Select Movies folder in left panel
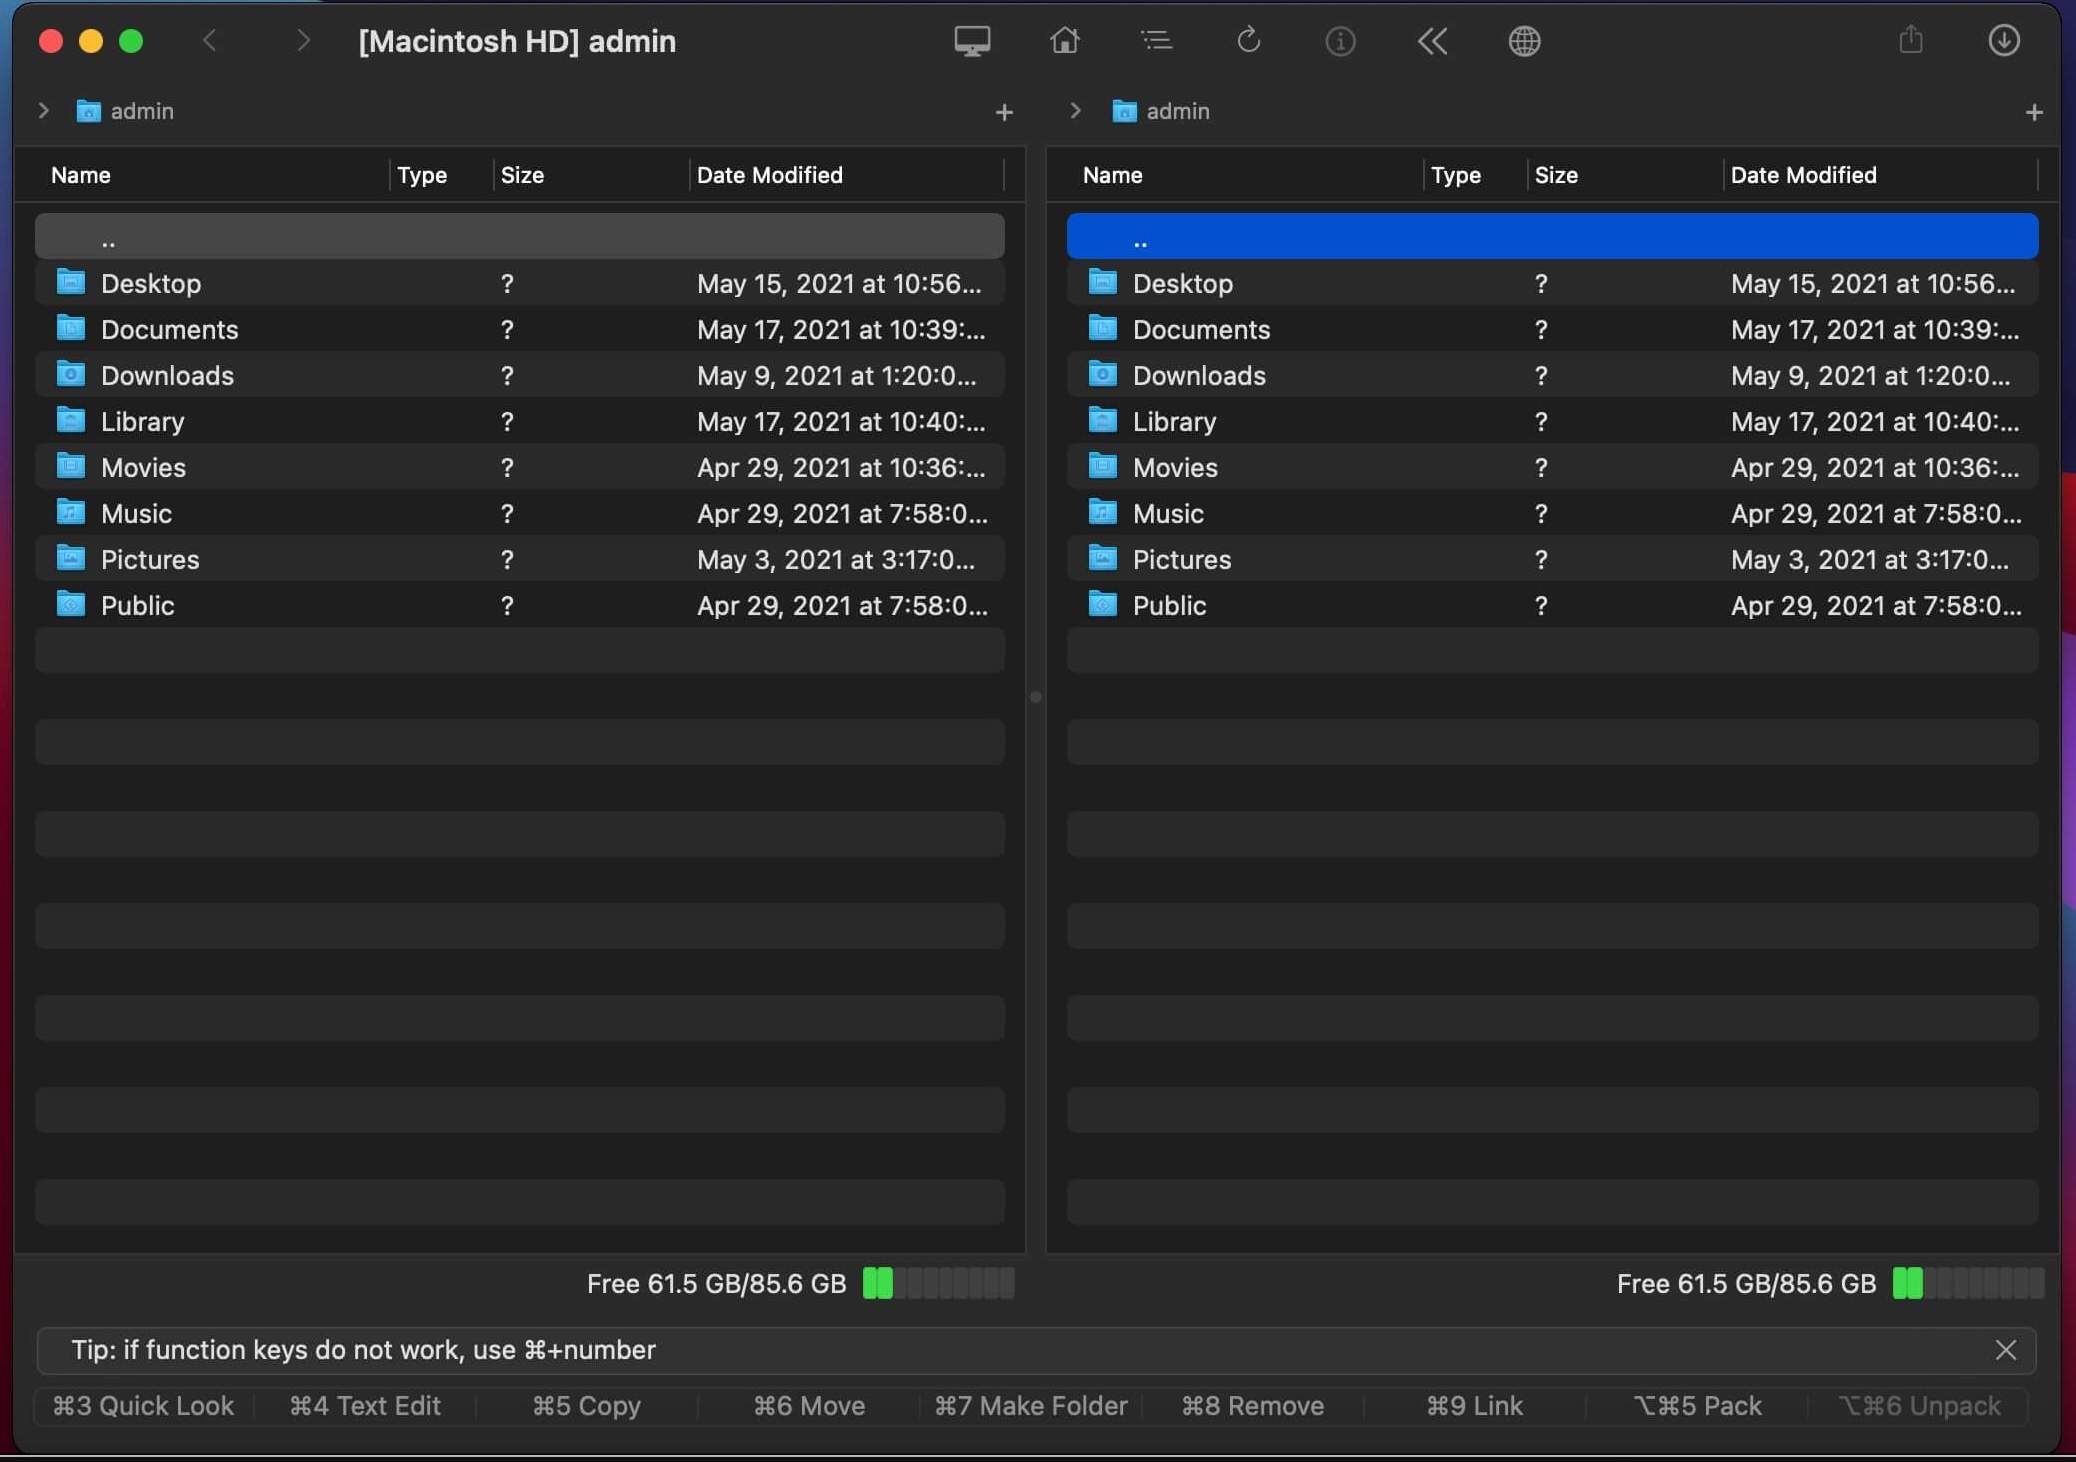2076x1462 pixels. [x=520, y=467]
